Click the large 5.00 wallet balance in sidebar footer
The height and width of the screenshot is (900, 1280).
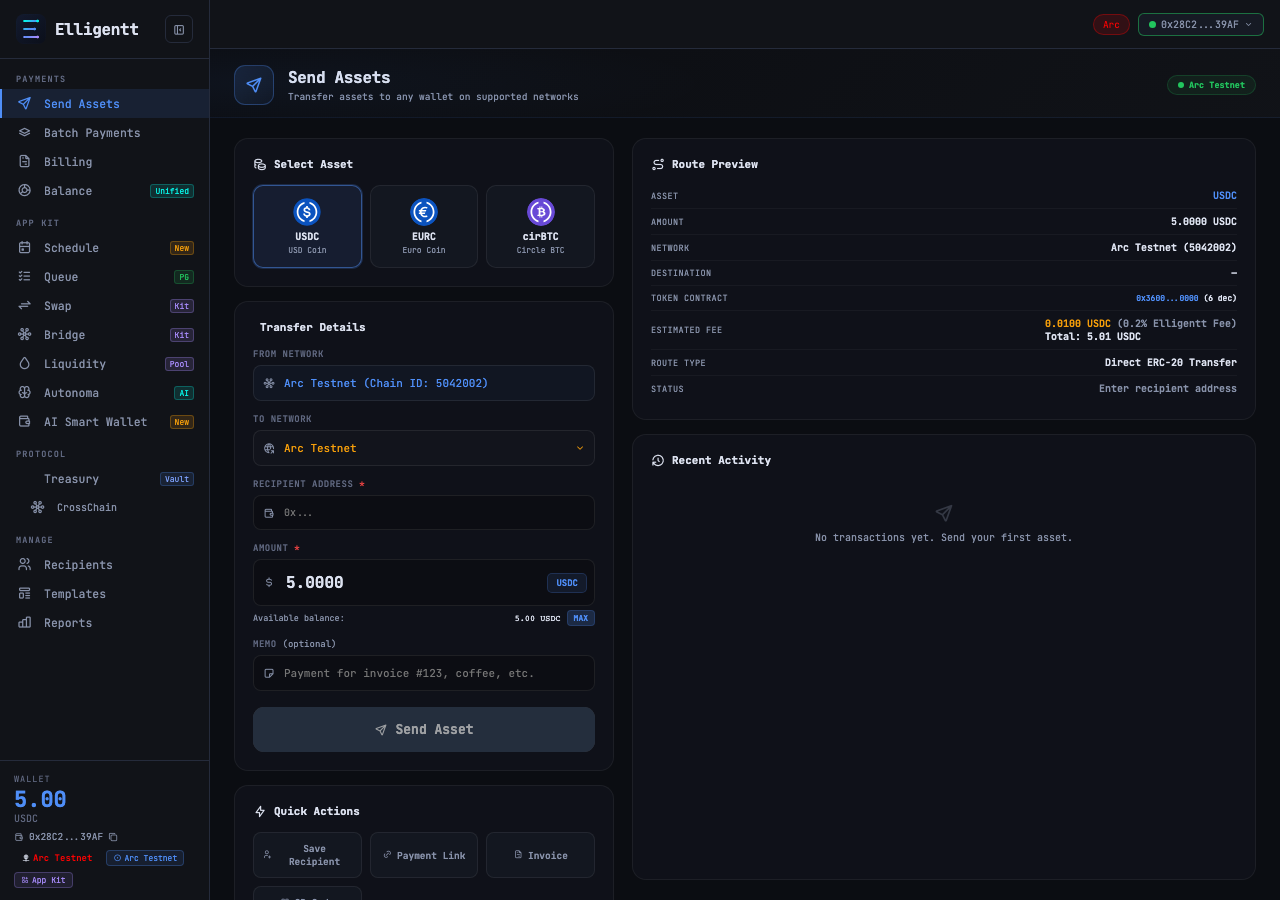click(x=40, y=799)
